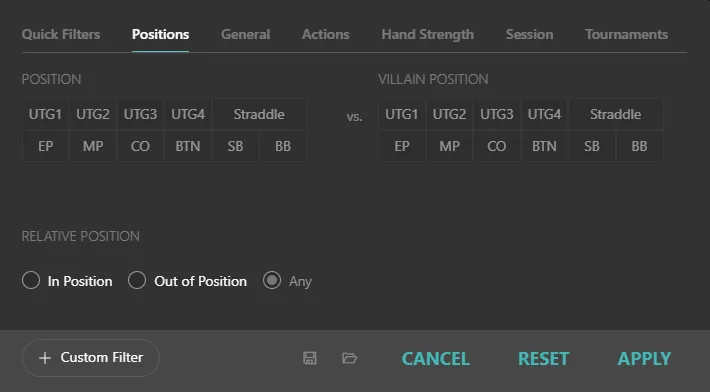Toggle villain position CO
The height and width of the screenshot is (392, 710).
497,146
